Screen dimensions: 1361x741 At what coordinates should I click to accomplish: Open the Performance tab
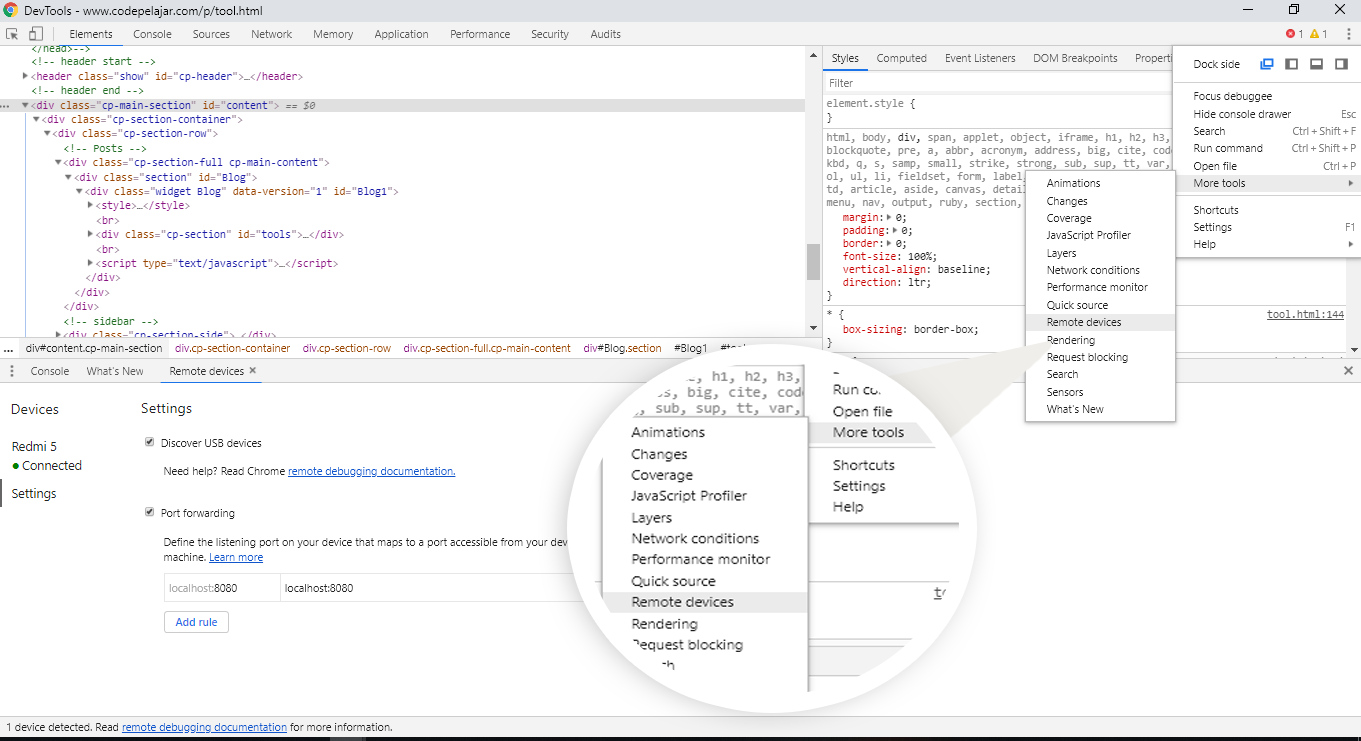[x=480, y=34]
